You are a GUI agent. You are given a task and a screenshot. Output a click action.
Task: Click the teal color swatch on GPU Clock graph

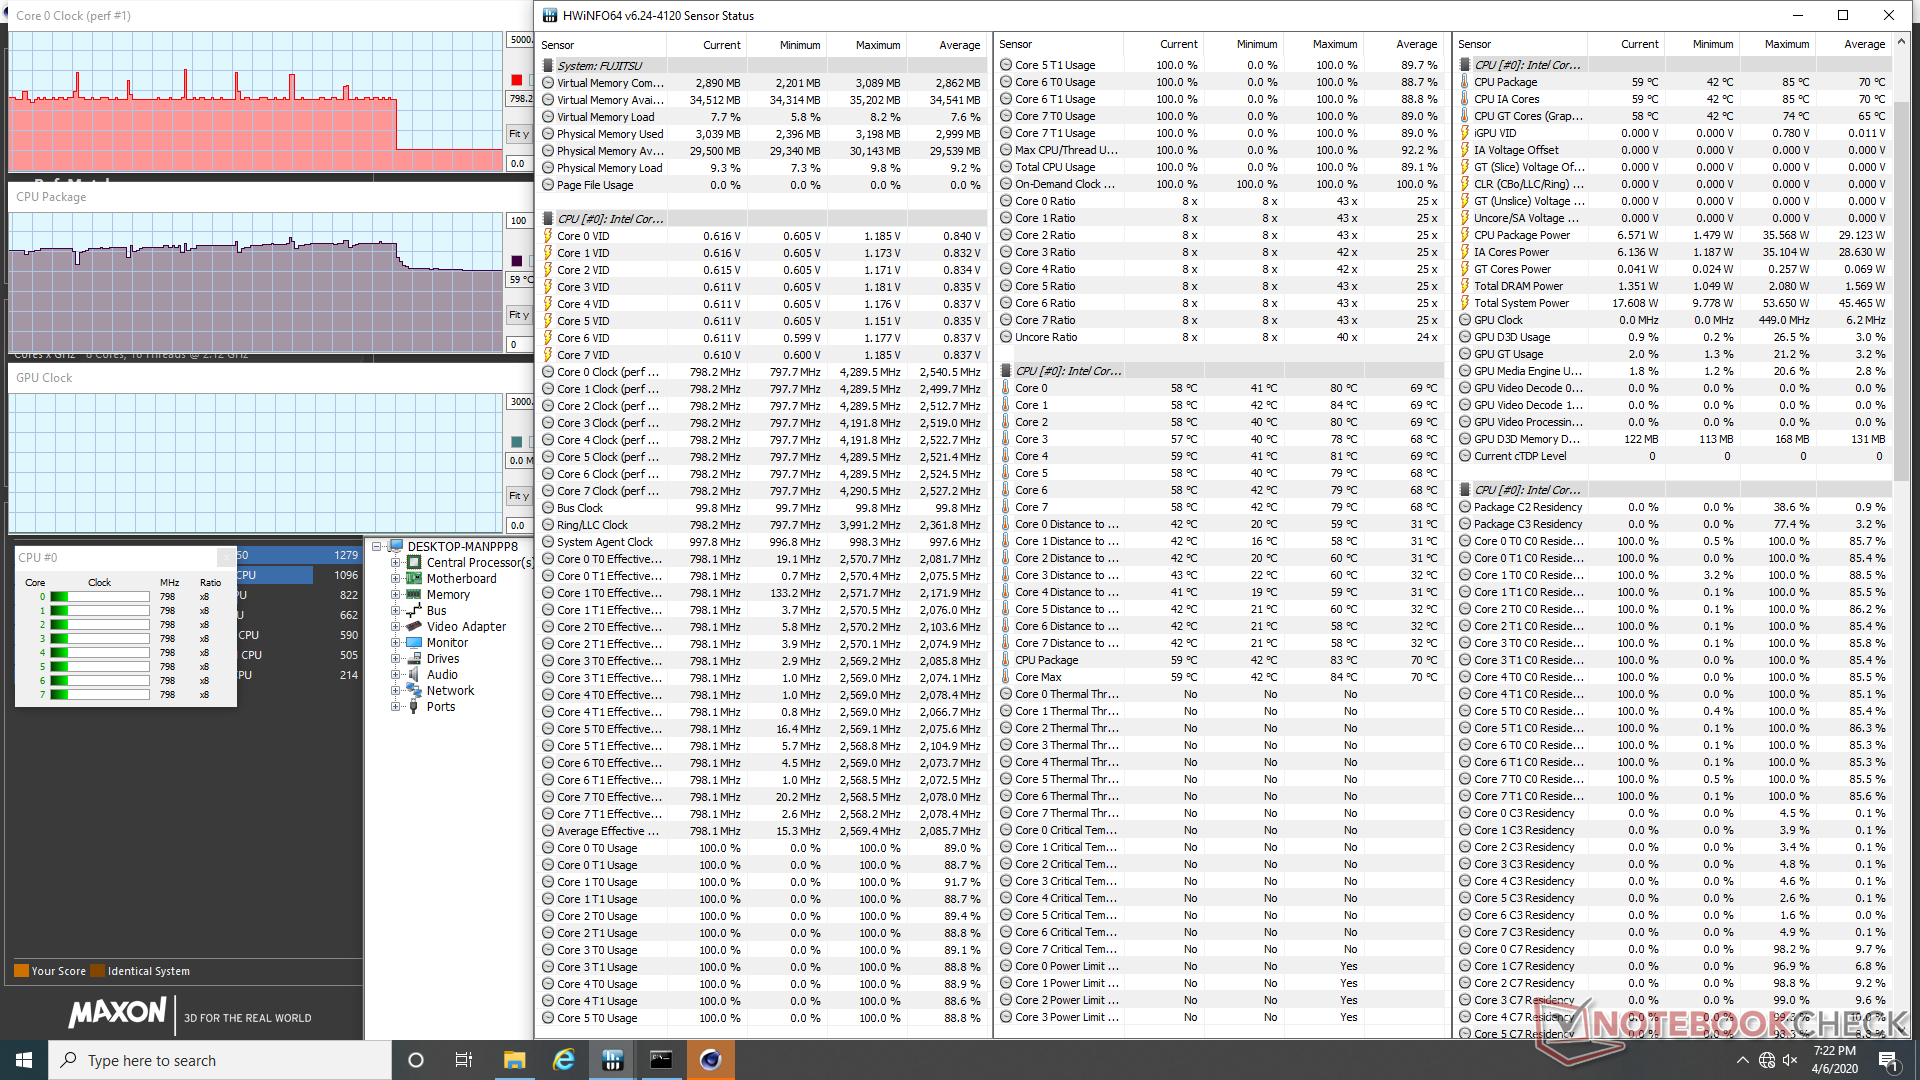tap(517, 442)
